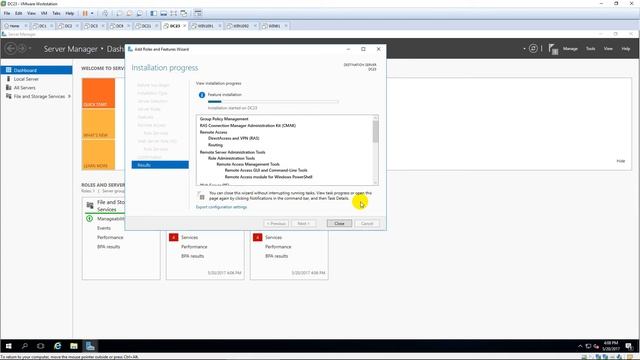The width and height of the screenshot is (640, 360).
Task: Show the VMware console view
Action: point(198,13)
